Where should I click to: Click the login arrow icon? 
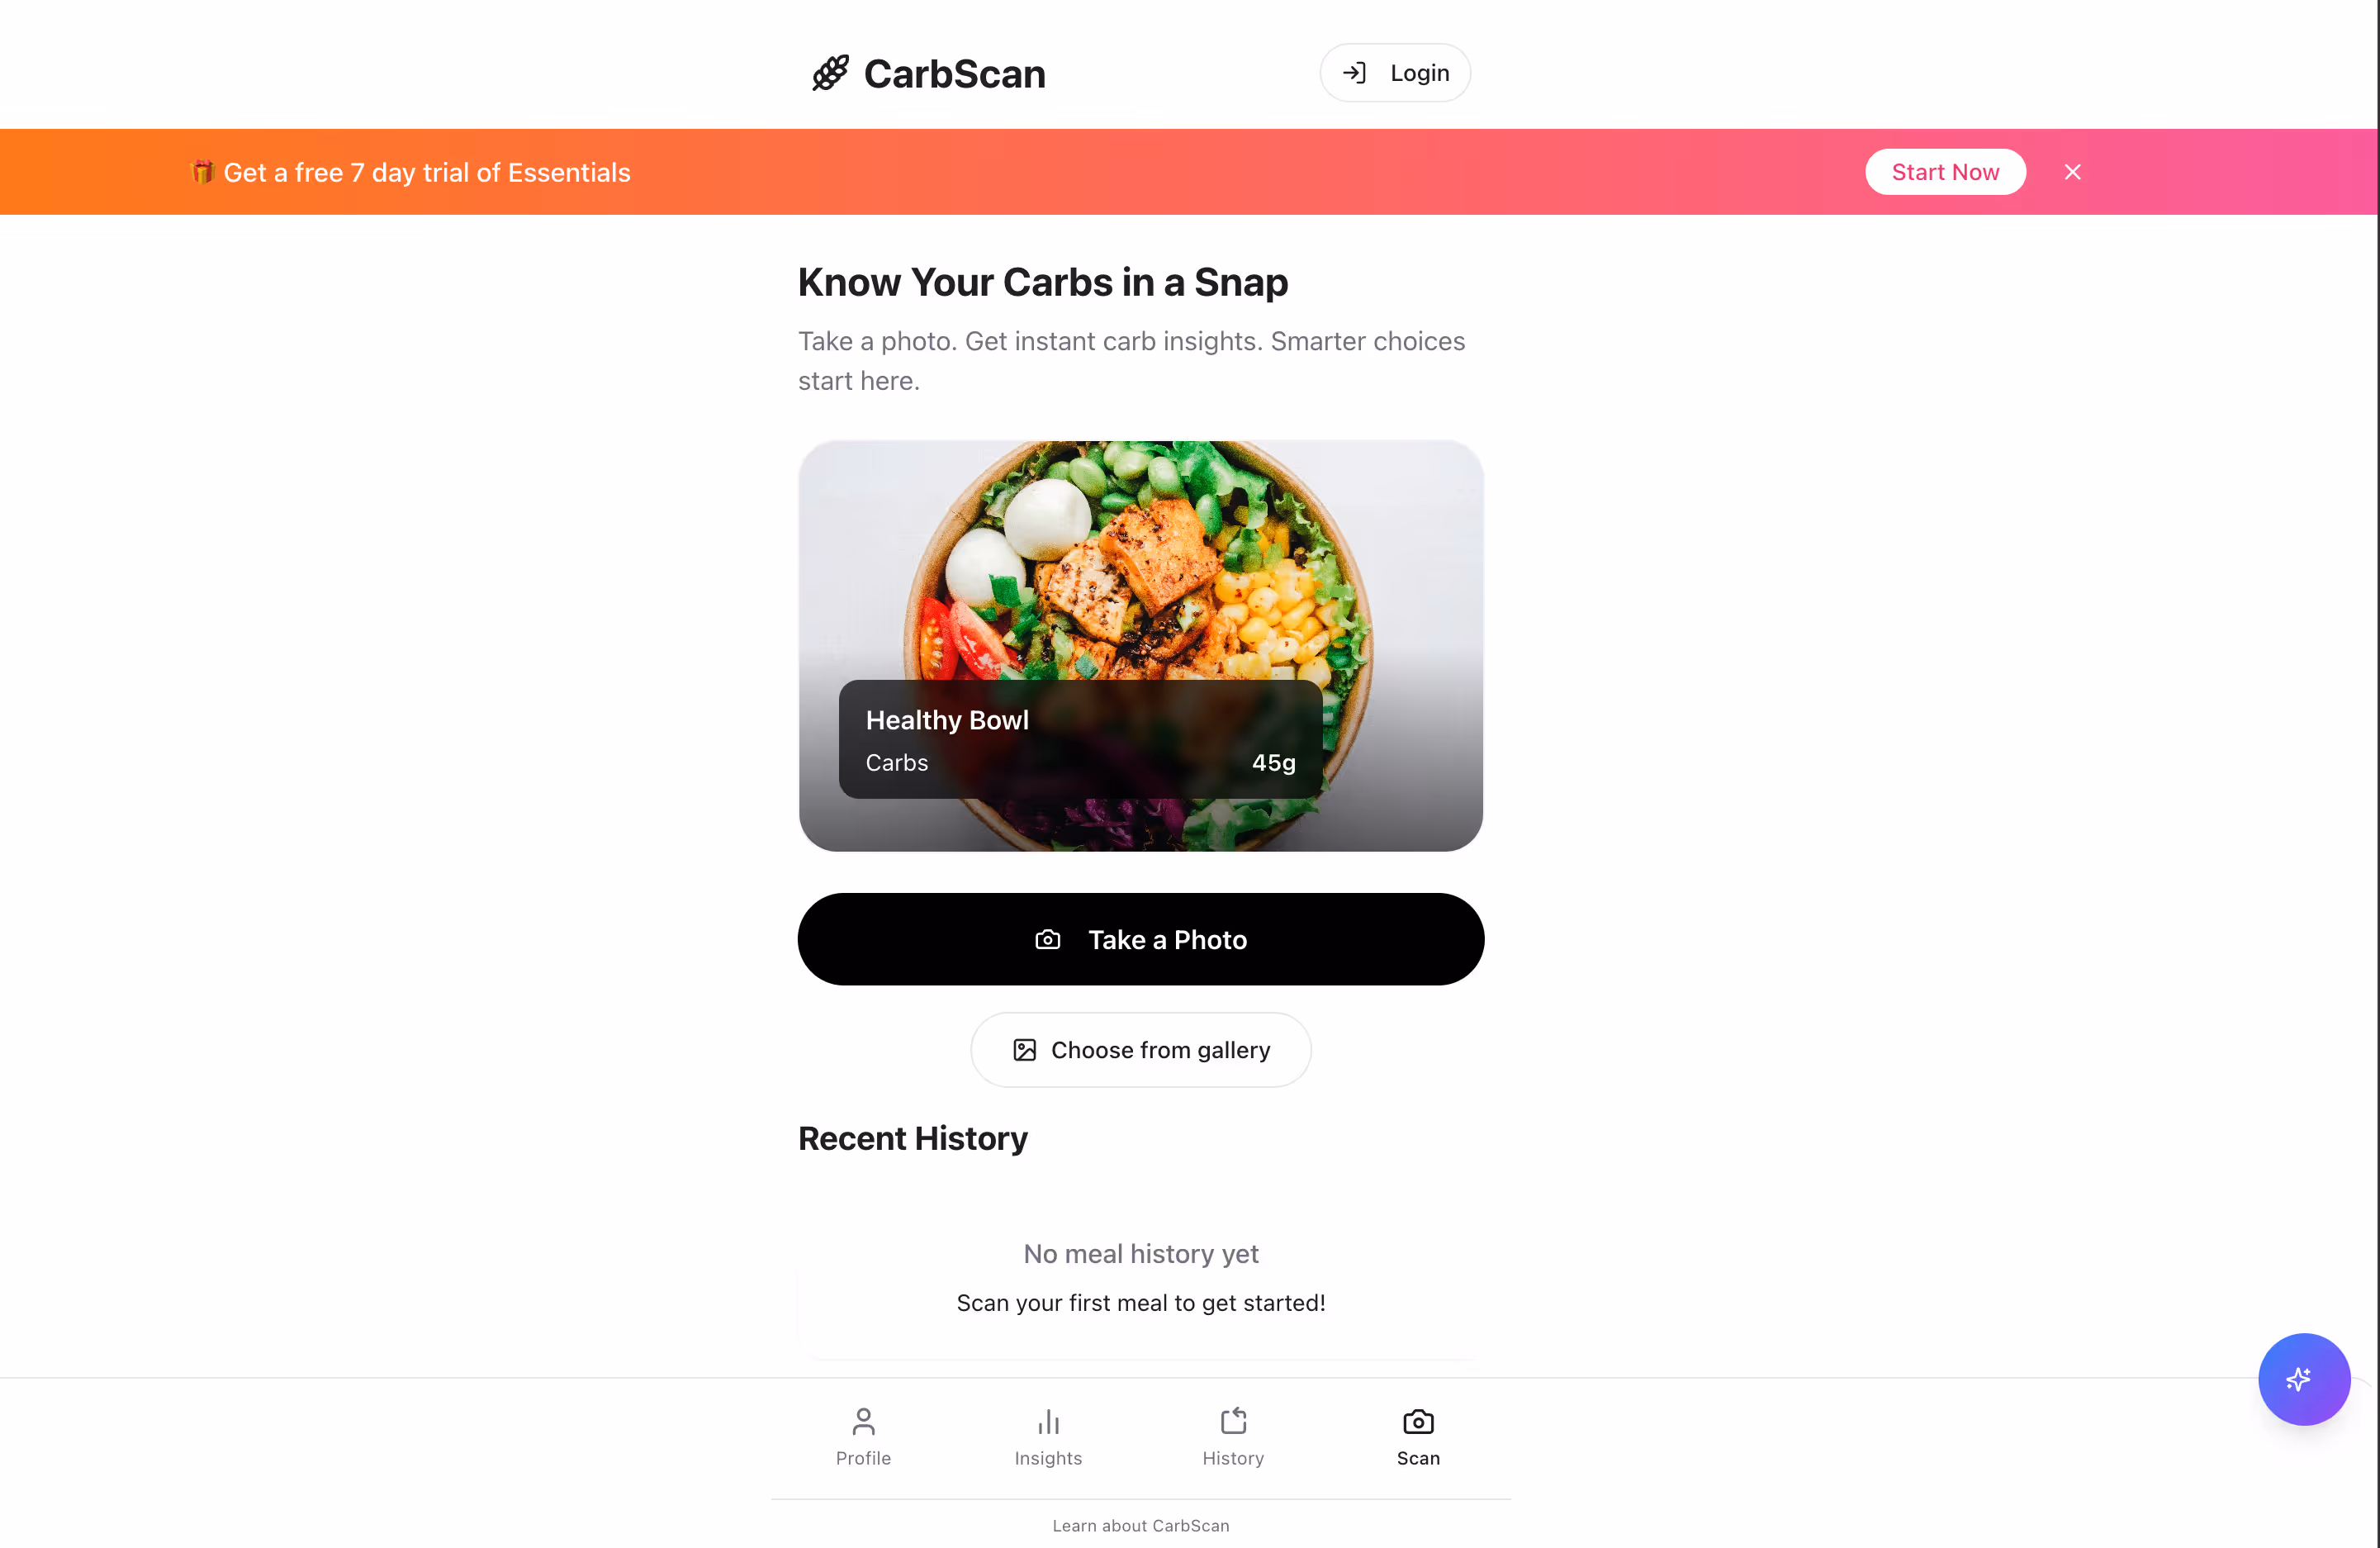coord(1354,73)
